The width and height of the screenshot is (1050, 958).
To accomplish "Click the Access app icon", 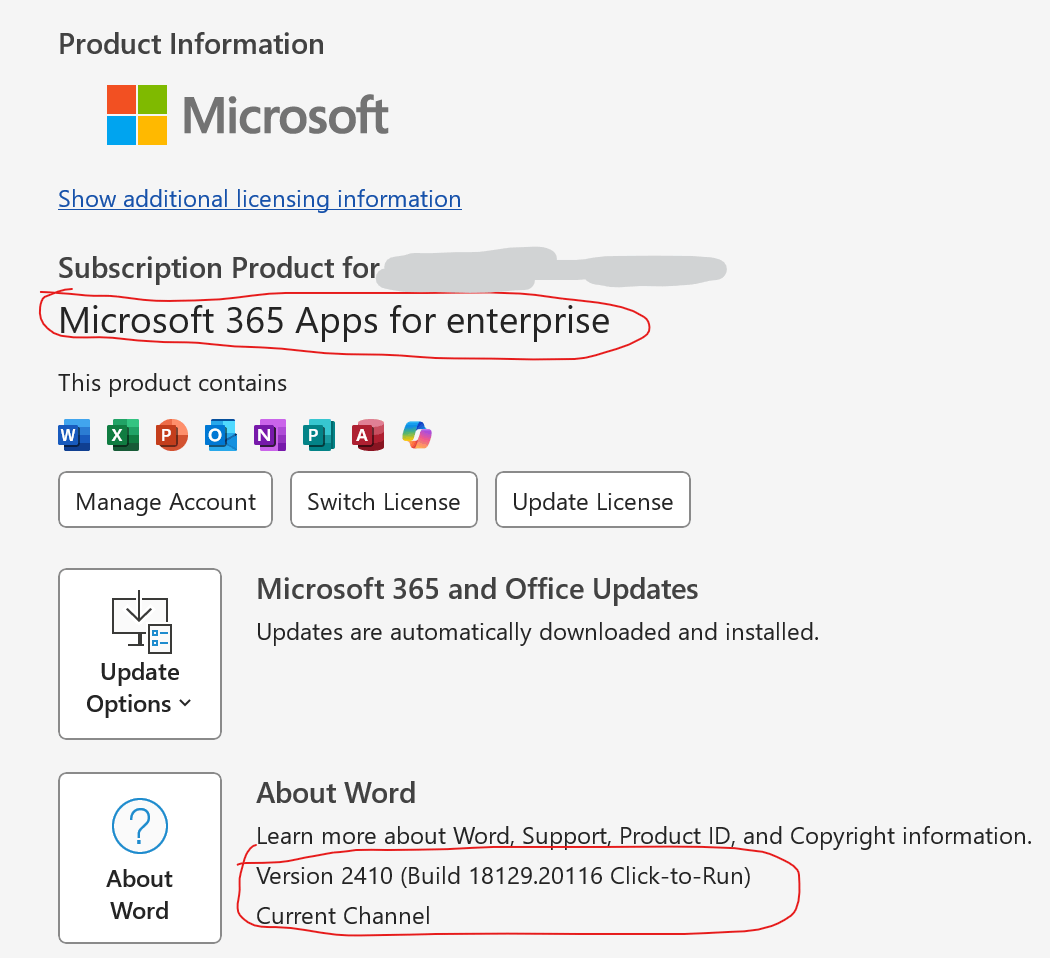I will (x=368, y=435).
